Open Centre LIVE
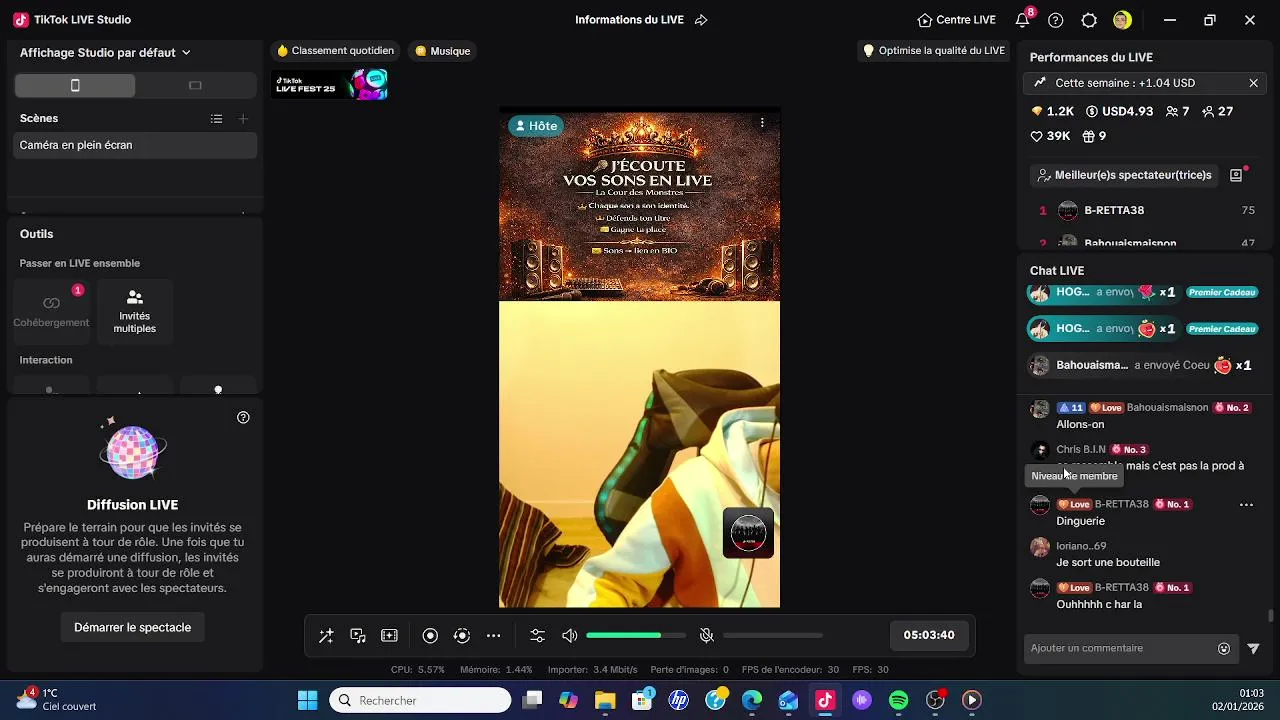This screenshot has width=1280, height=720. 956,20
